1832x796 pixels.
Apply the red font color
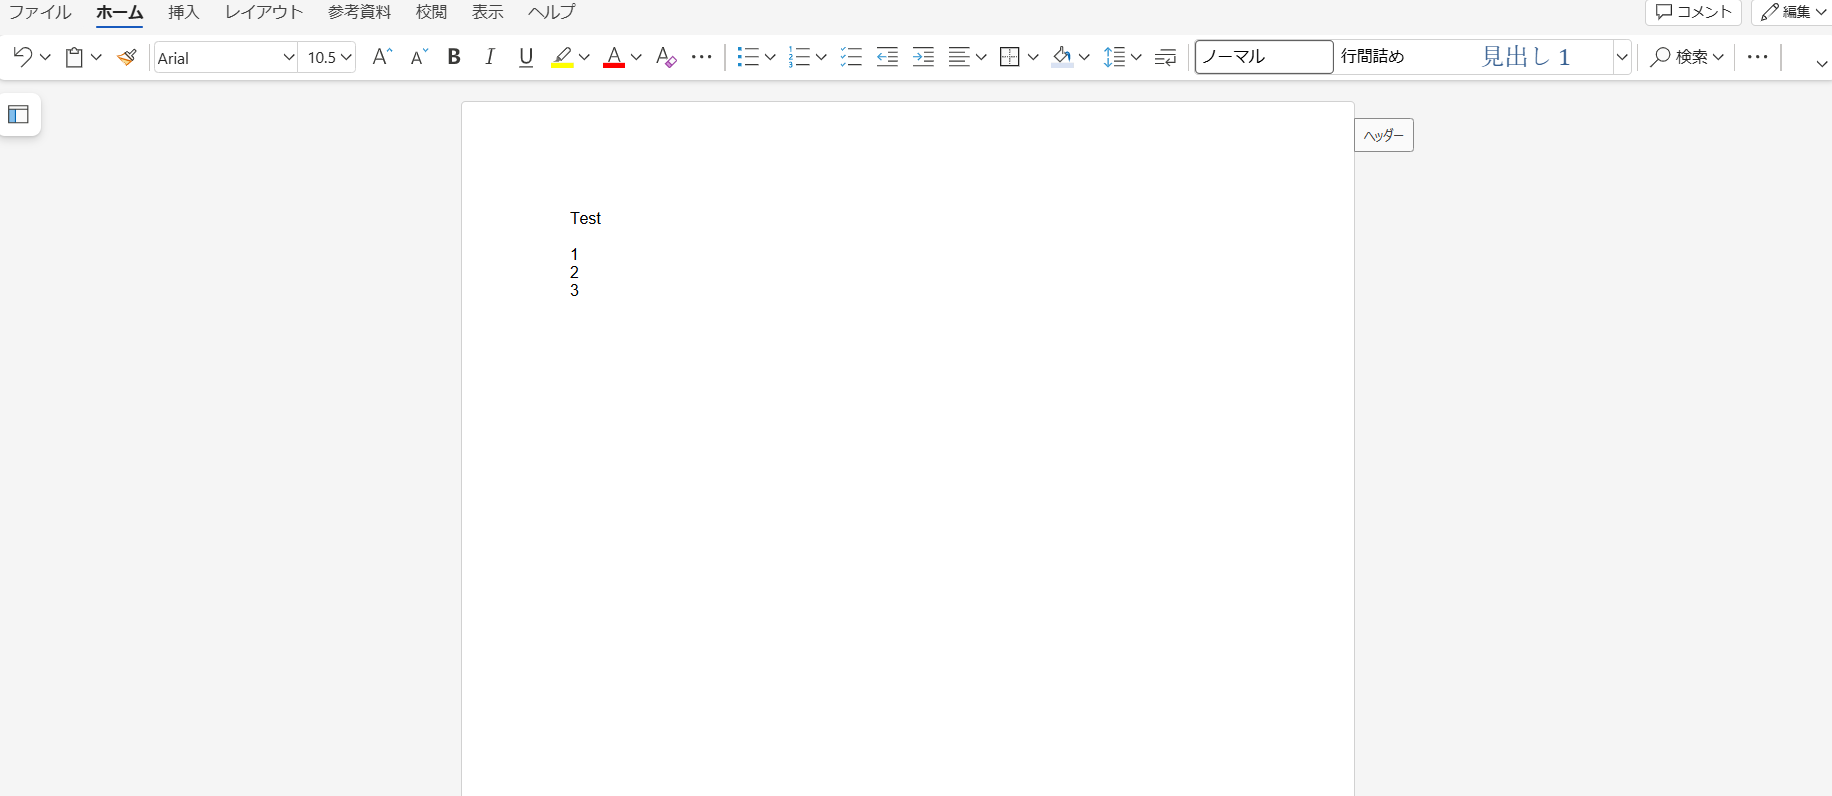tap(614, 57)
